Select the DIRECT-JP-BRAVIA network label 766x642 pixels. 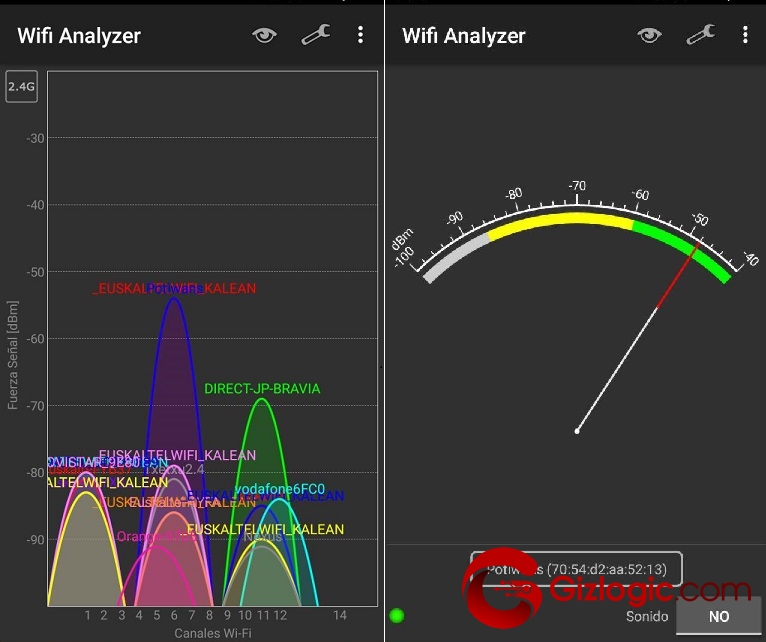coord(262,389)
